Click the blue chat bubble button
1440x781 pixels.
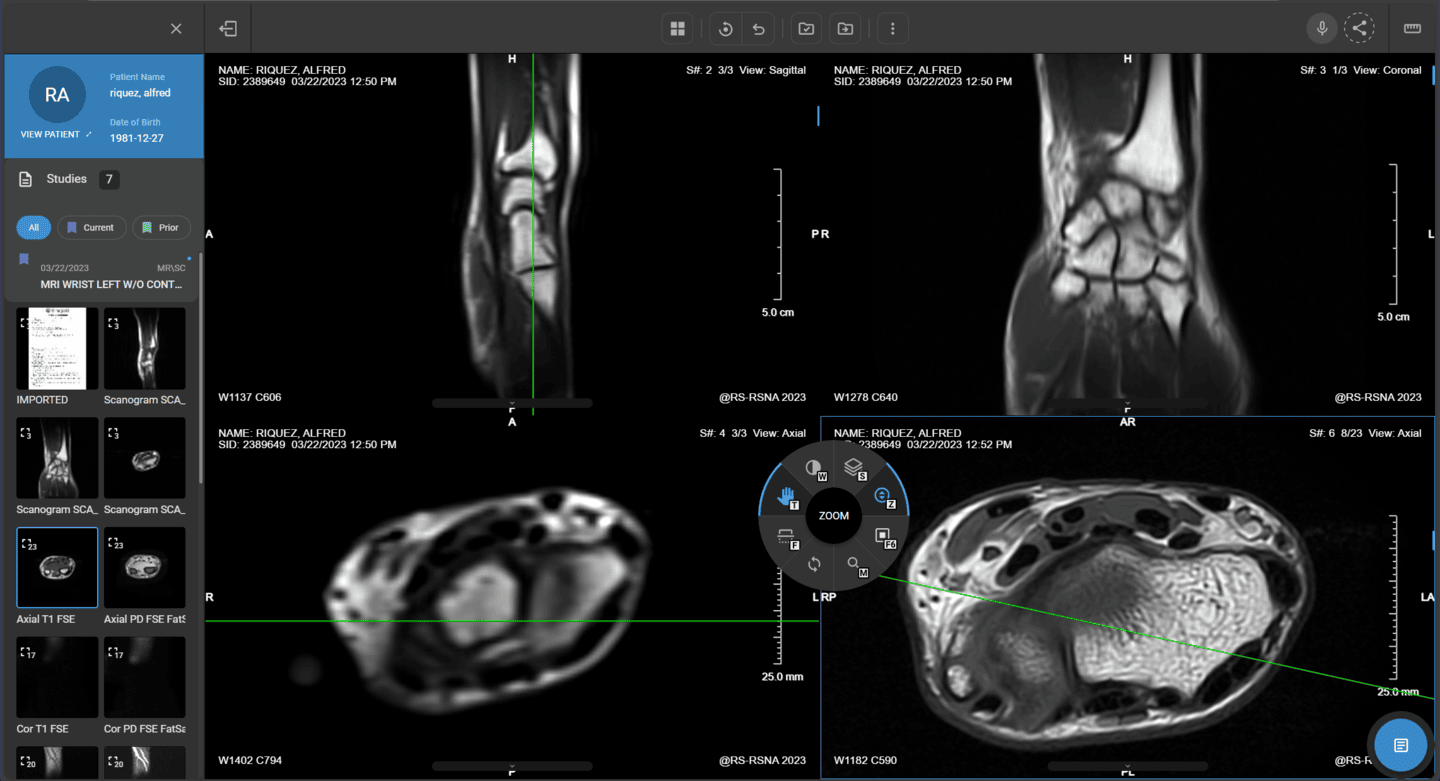click(x=1399, y=744)
